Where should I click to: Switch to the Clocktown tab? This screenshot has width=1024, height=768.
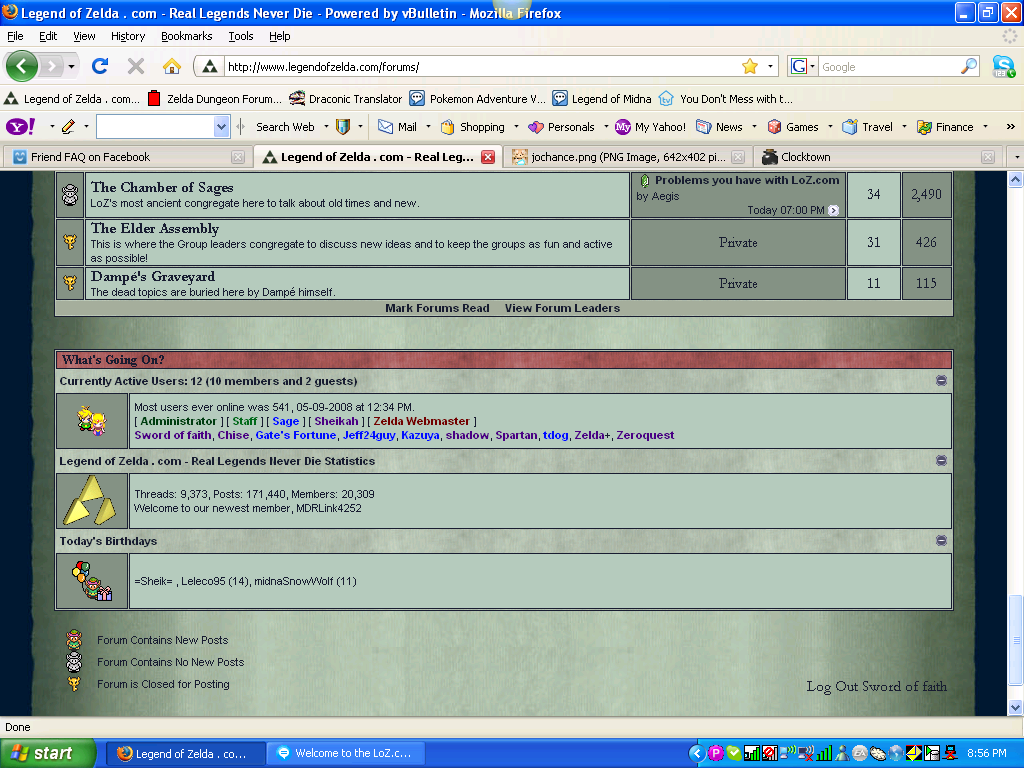(x=878, y=157)
